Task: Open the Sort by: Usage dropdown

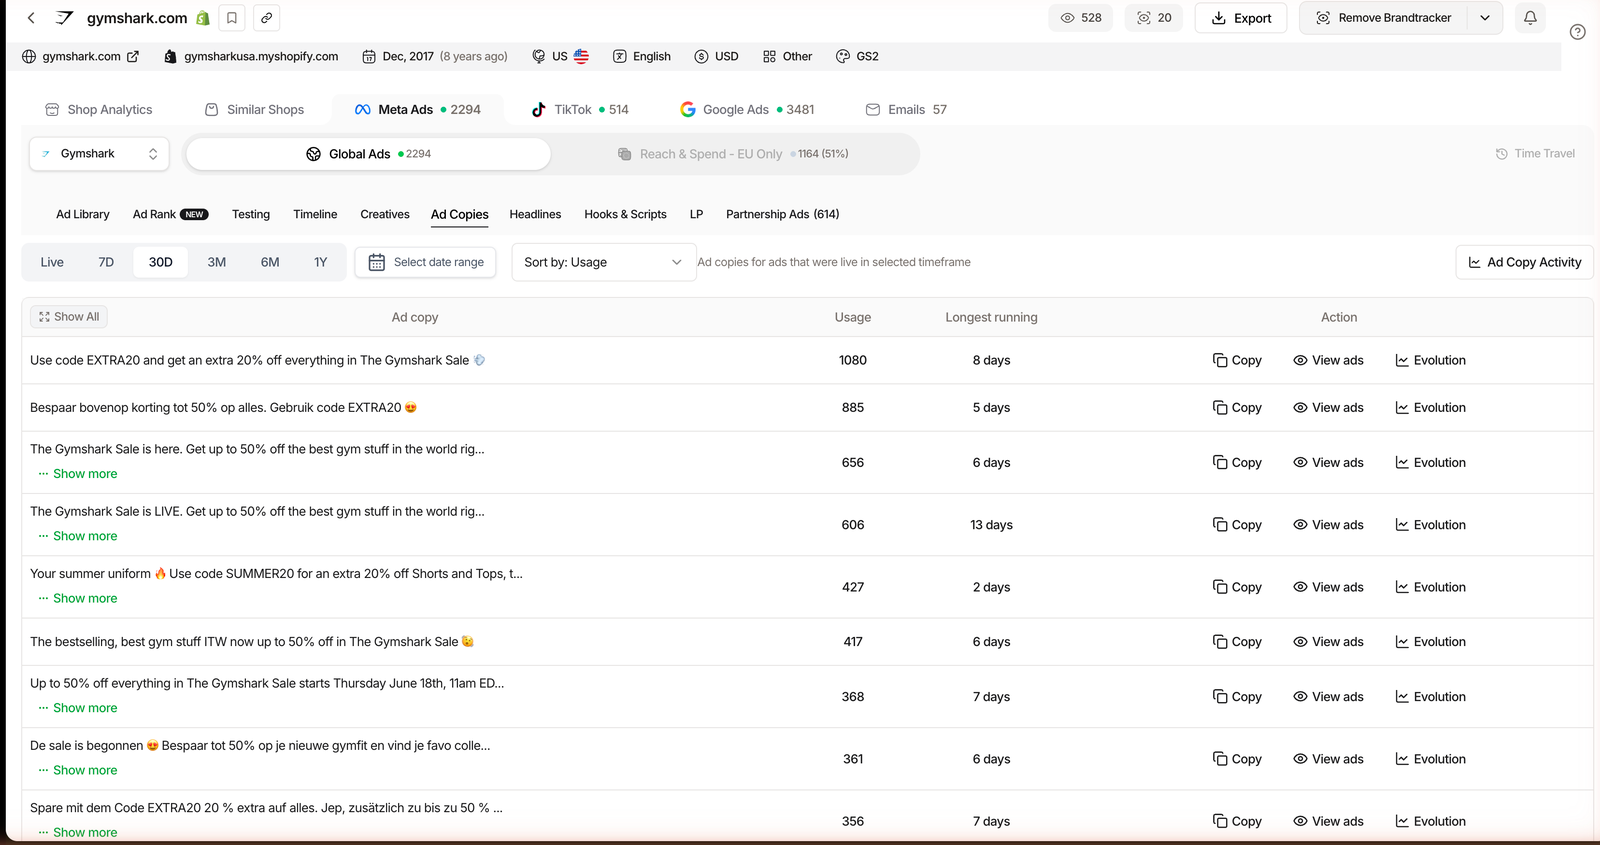Action: [x=604, y=262]
